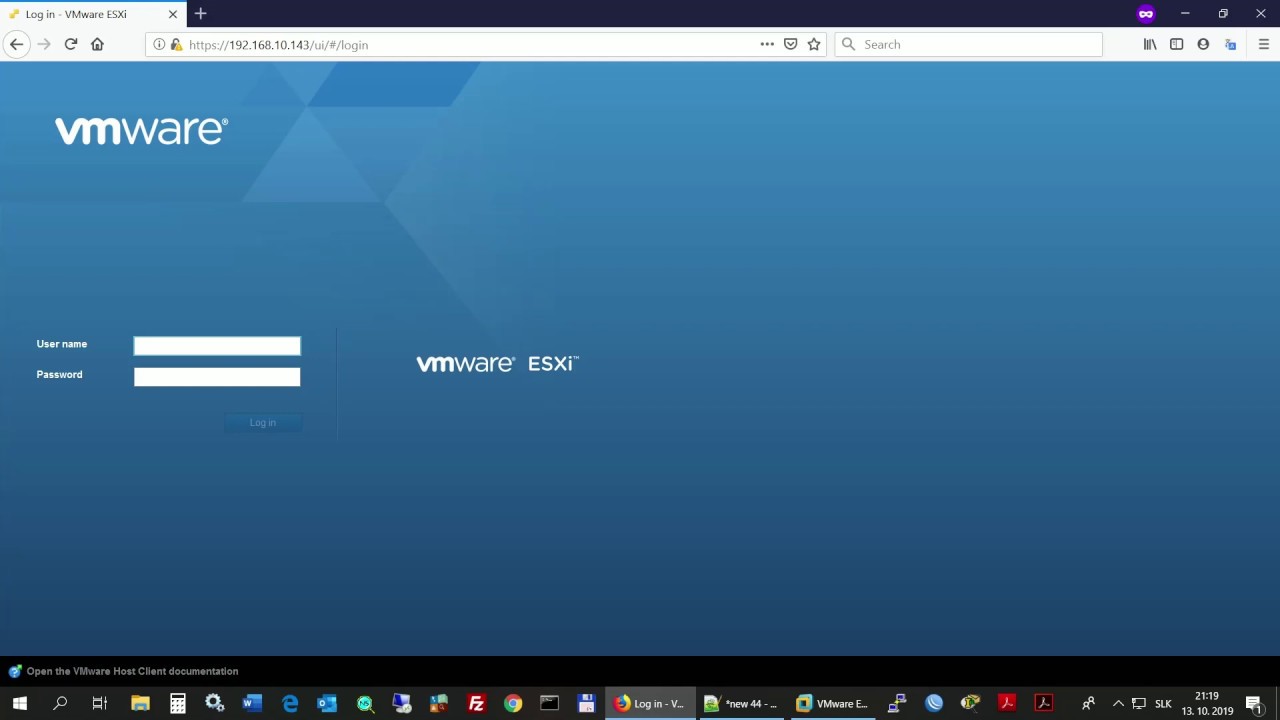Screen dimensions: 1280x720
Task: Bookmark this page with star icon
Action: (x=814, y=44)
